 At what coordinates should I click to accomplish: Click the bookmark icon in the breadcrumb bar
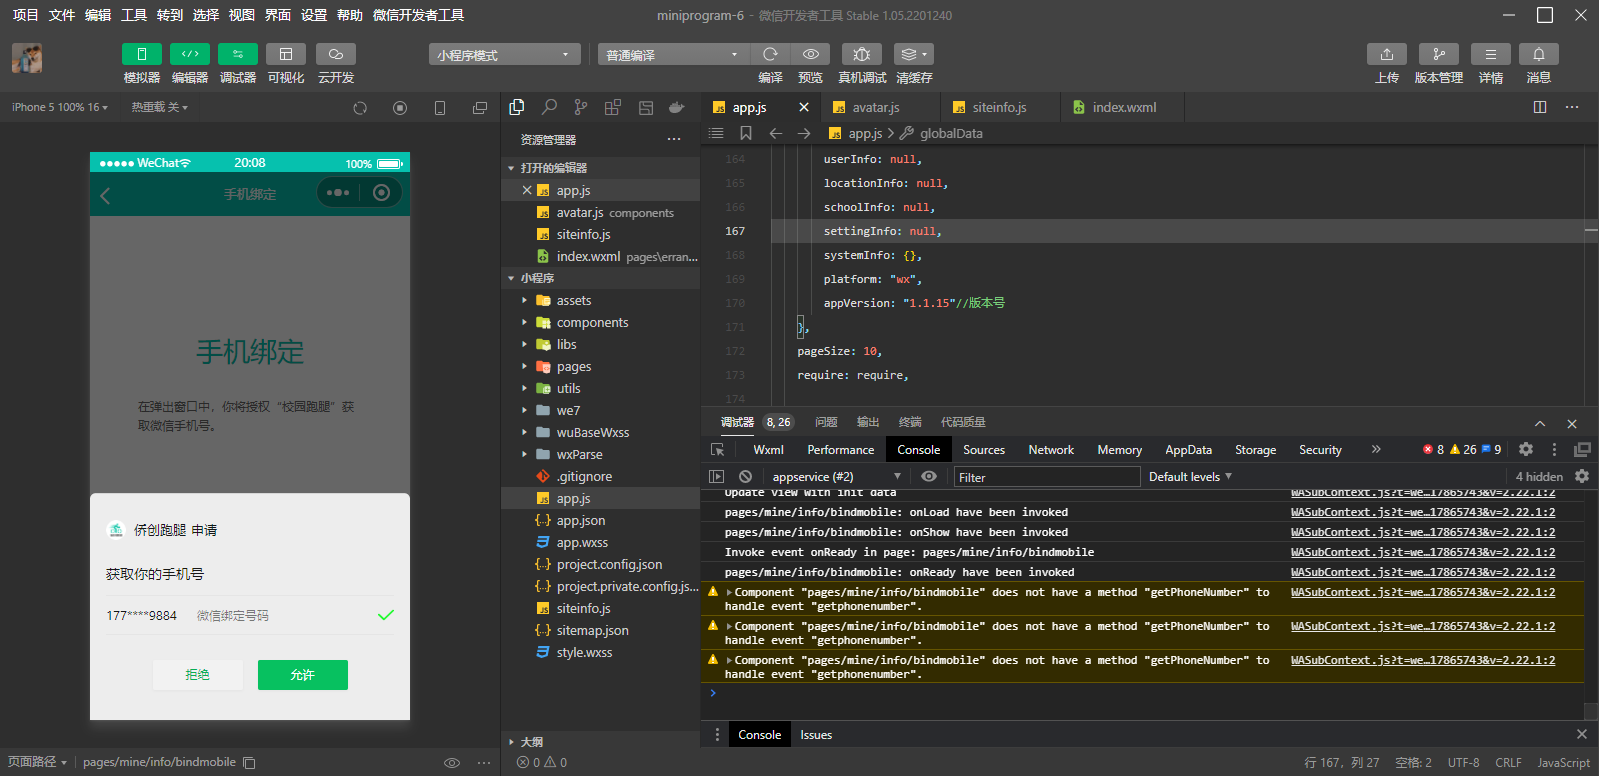click(746, 133)
